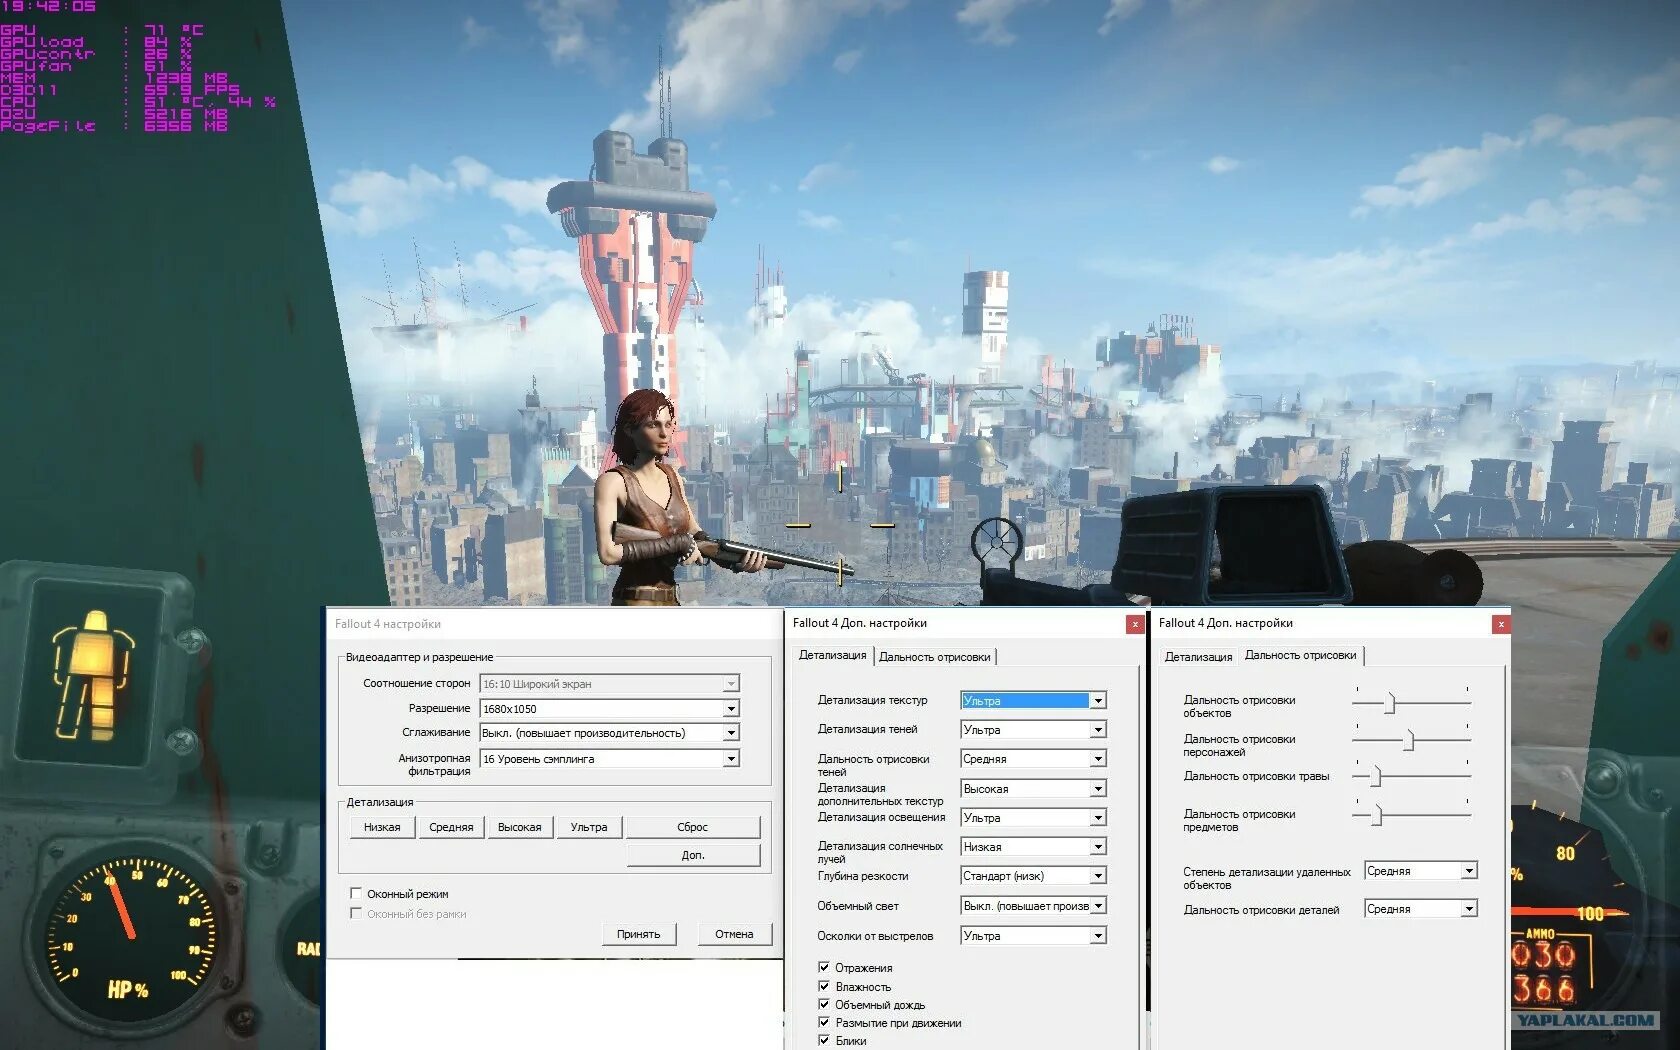The image size is (1680, 1050).
Task: Click the Дальность отрисовки объектов slider
Action: click(x=1411, y=703)
